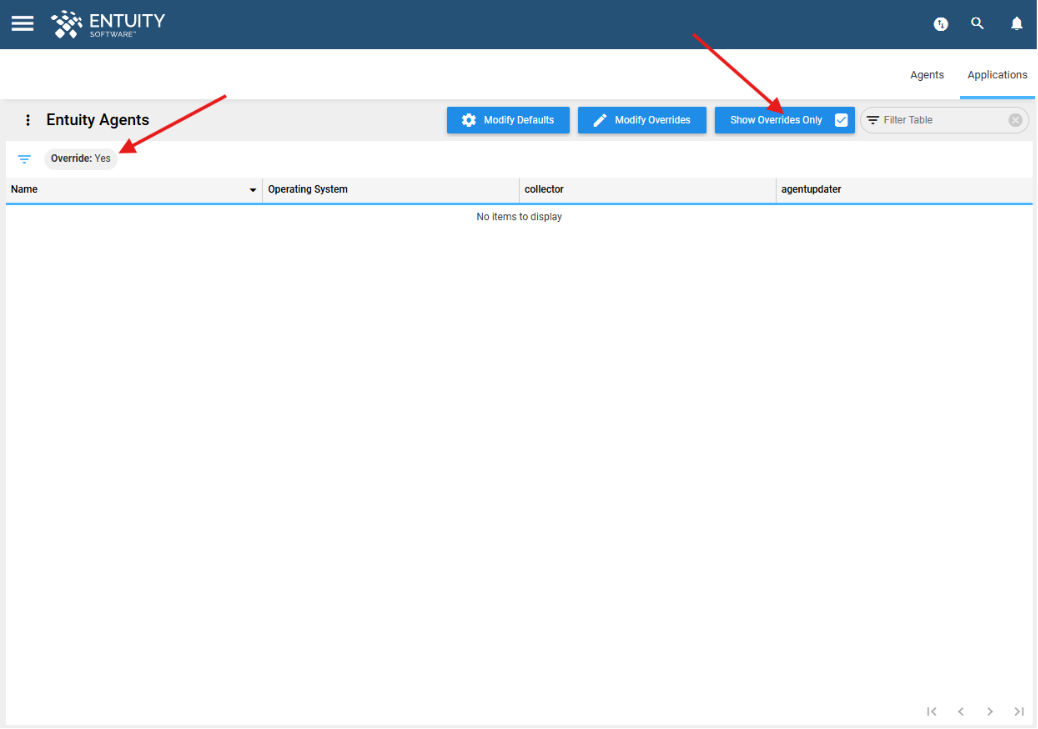1038x729 pixels.
Task: Switch to the Agents tab
Action: (927, 75)
